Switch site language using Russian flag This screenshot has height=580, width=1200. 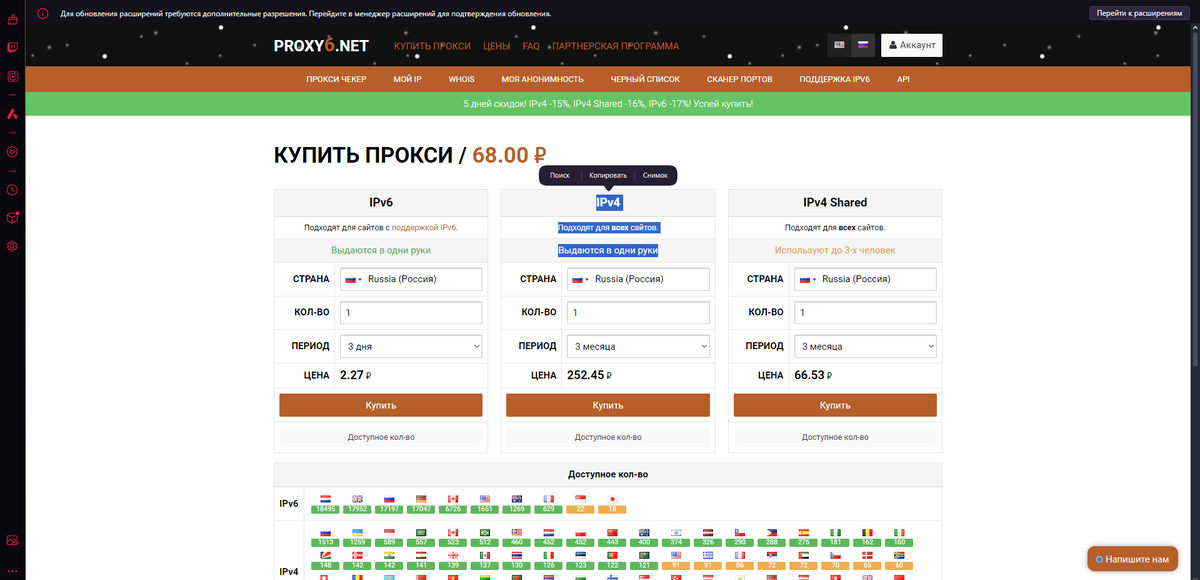pos(863,45)
